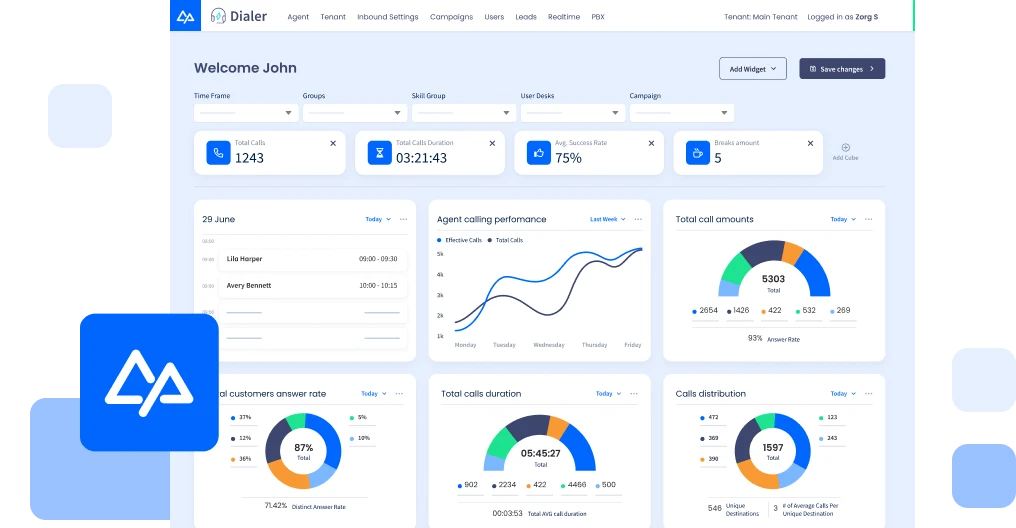
Task: Expand the Time Frame dropdown
Action: (246, 113)
